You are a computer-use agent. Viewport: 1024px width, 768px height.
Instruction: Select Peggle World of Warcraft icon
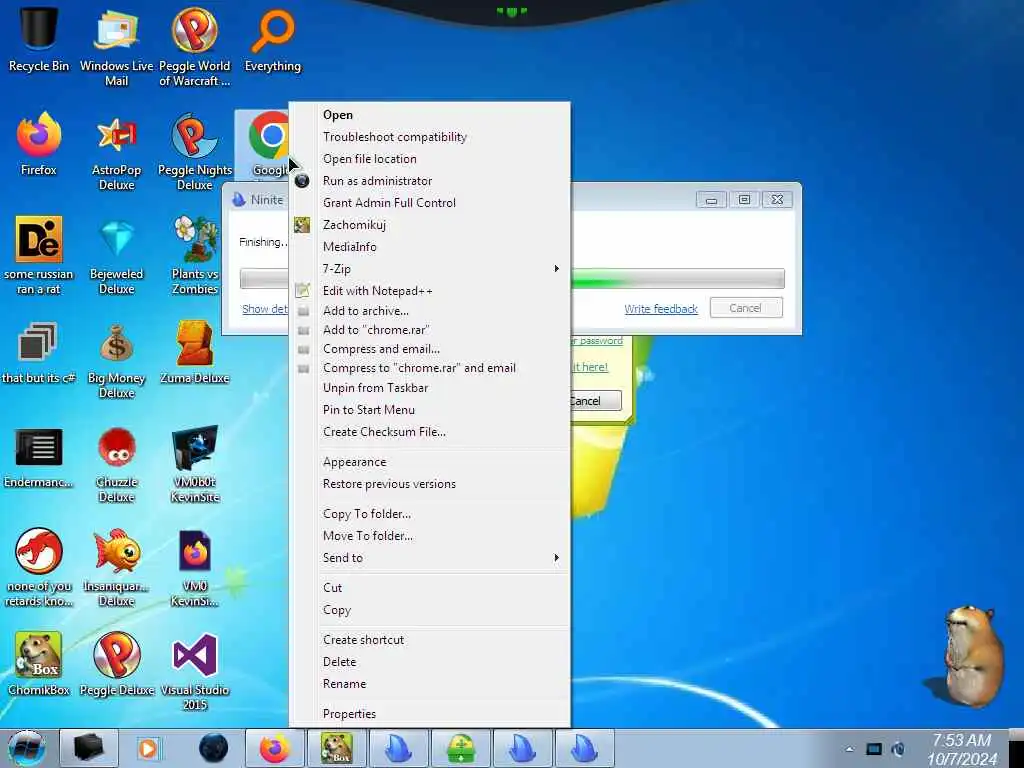tap(195, 46)
